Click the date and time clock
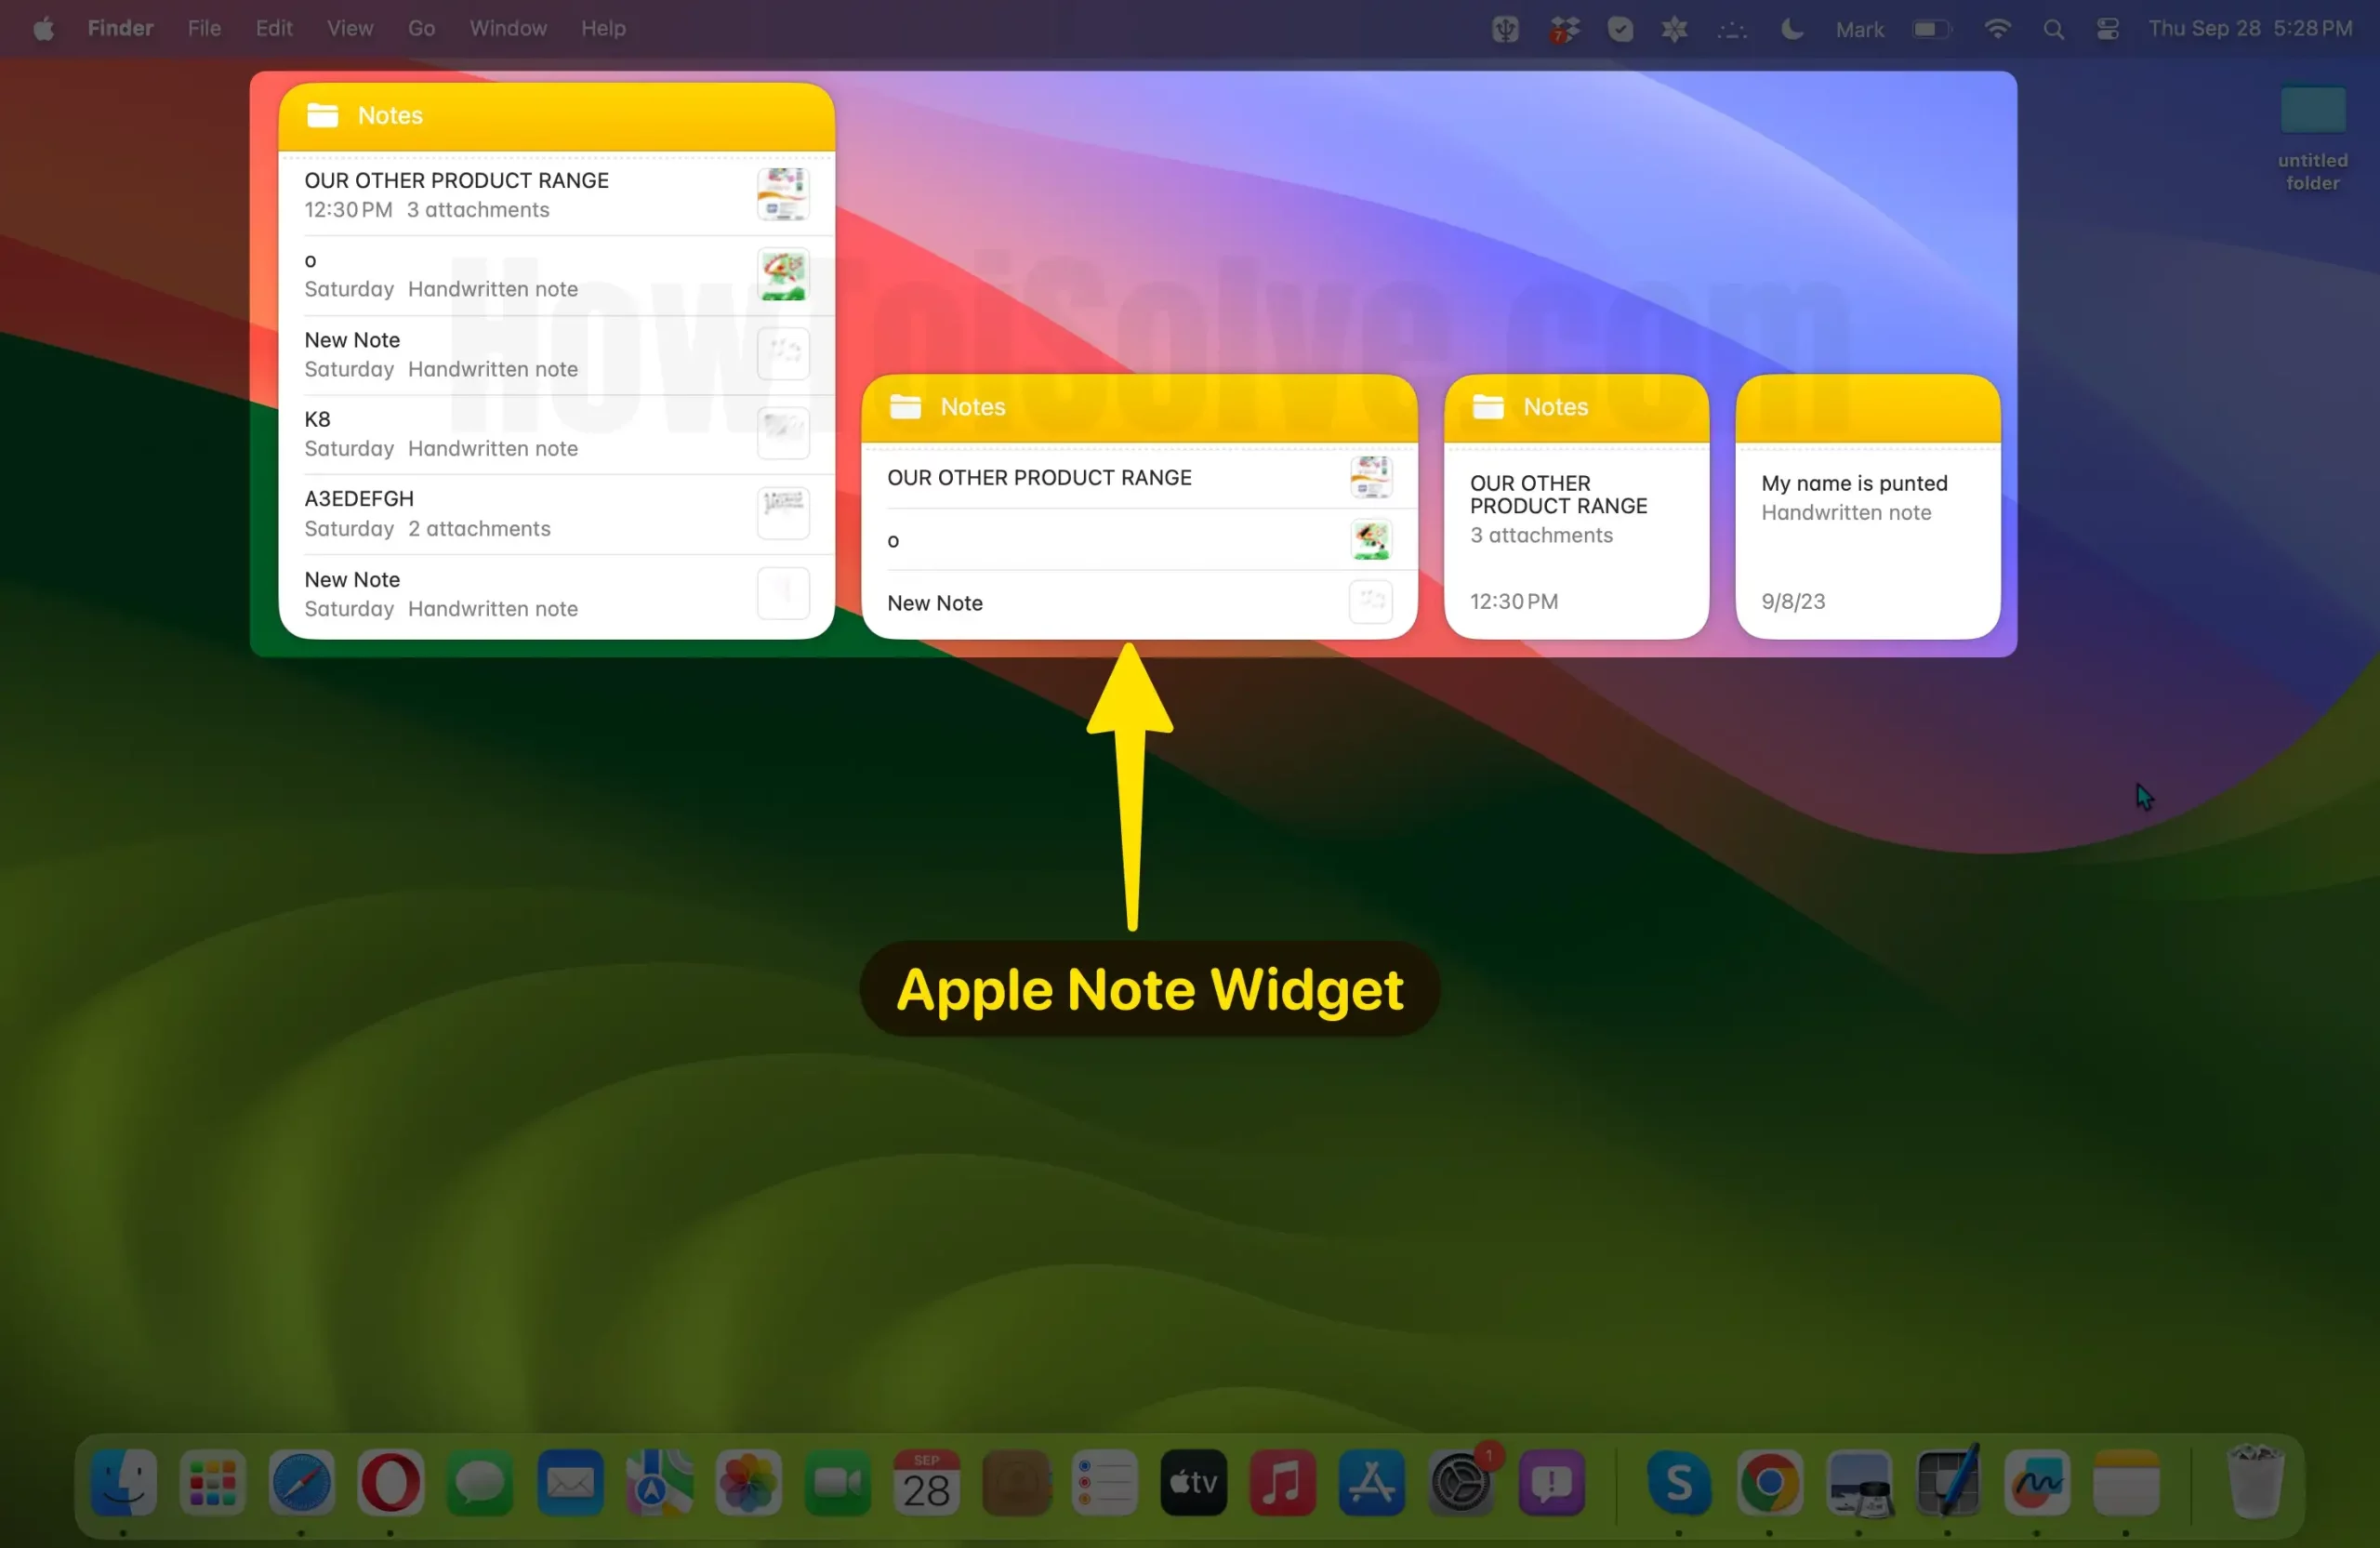The height and width of the screenshot is (1548, 2380). click(2250, 29)
